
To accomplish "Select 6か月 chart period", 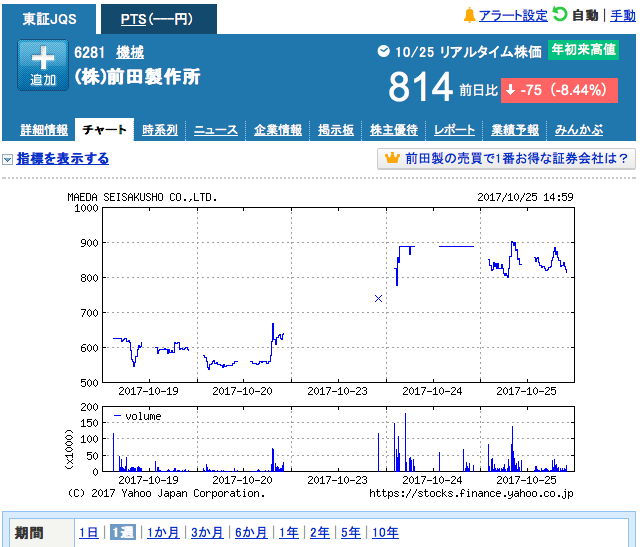I will 251,533.
